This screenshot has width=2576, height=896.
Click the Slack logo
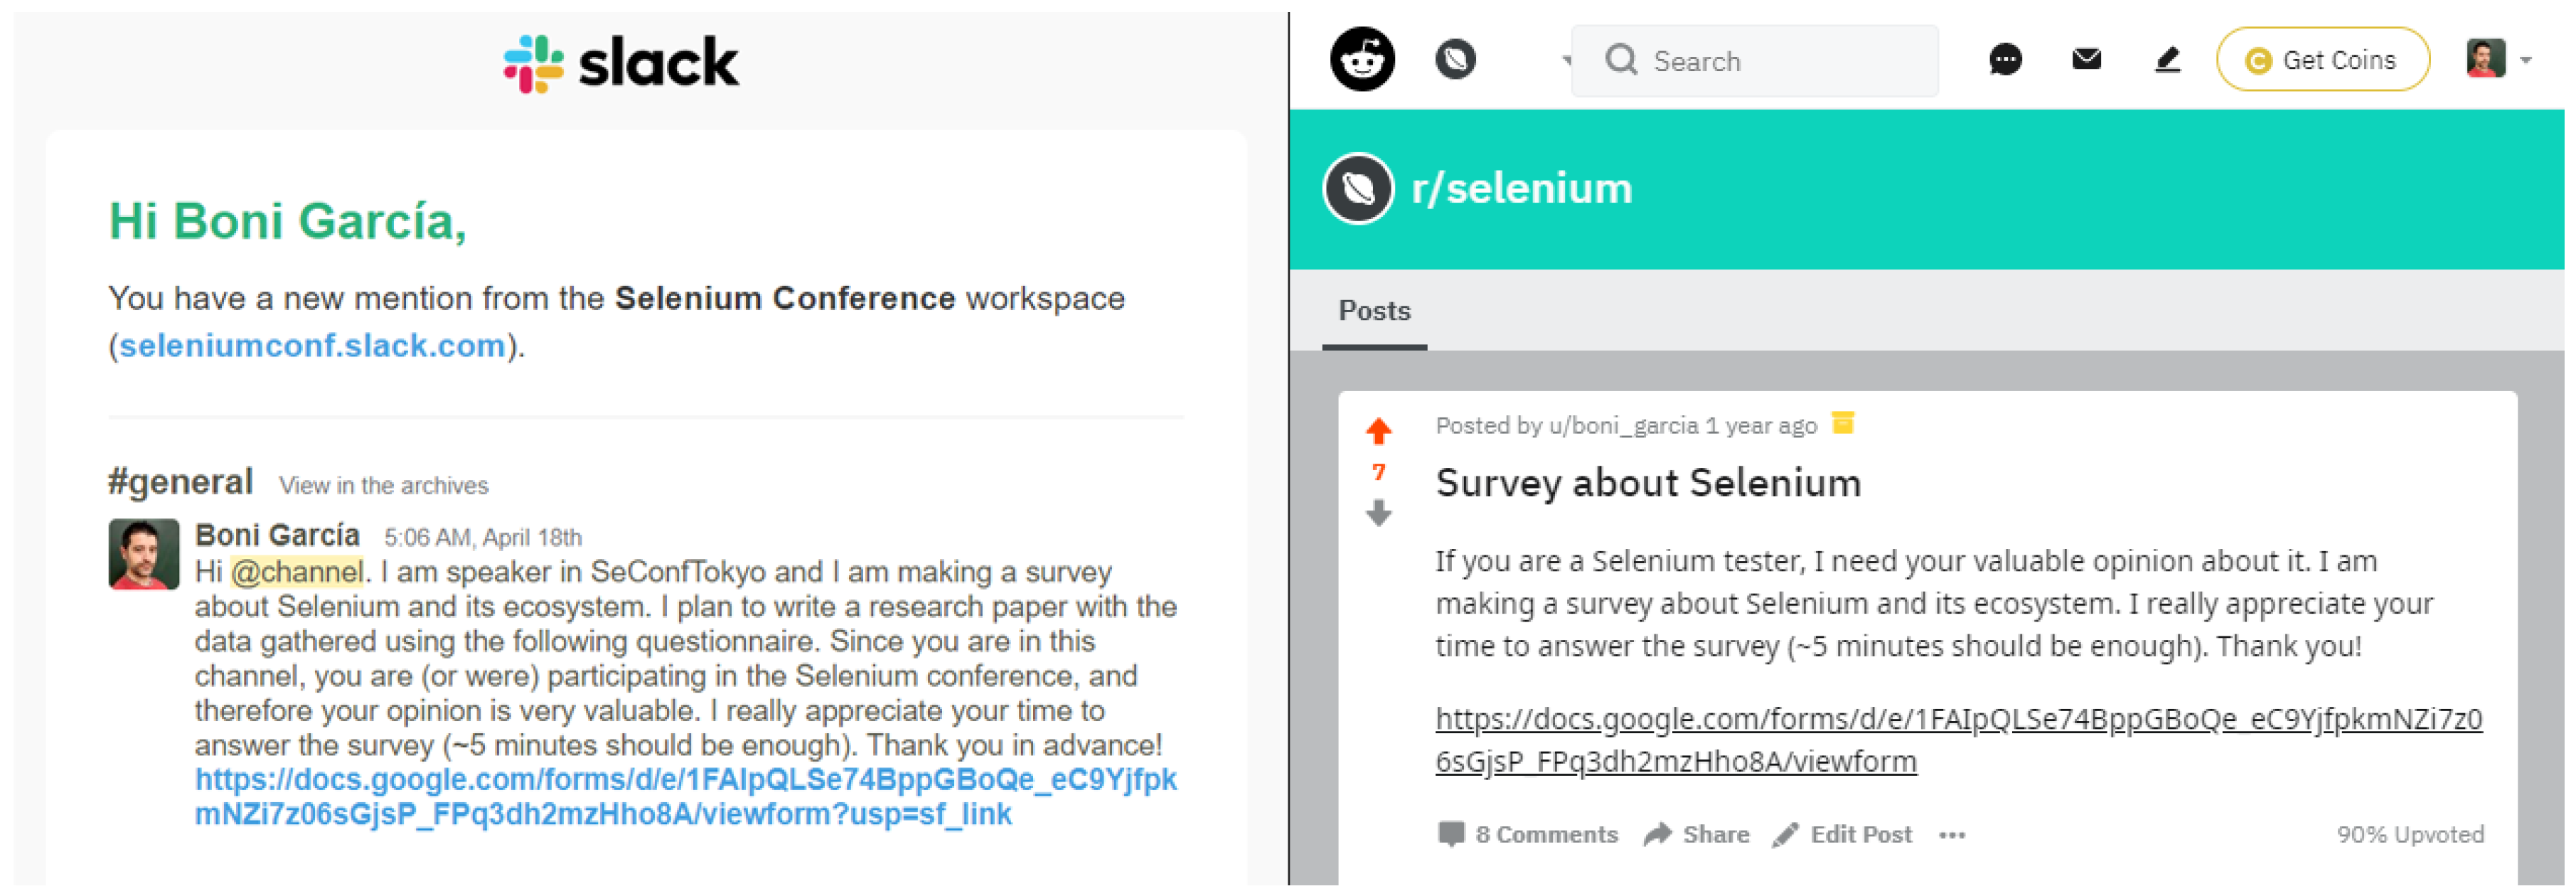coord(621,63)
